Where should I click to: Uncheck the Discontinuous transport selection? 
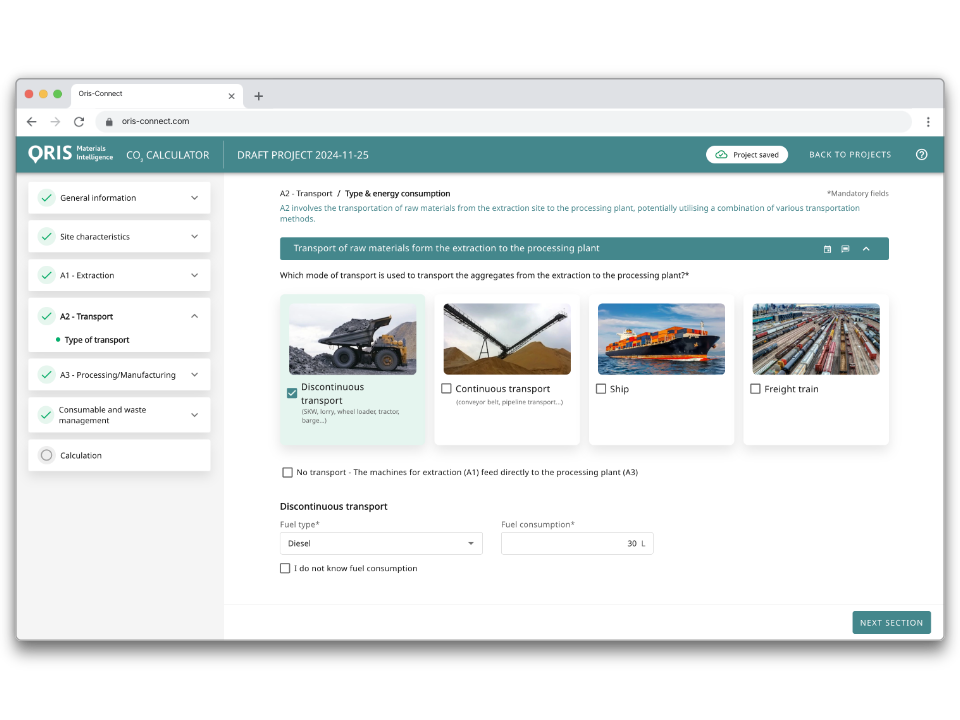pyautogui.click(x=291, y=393)
